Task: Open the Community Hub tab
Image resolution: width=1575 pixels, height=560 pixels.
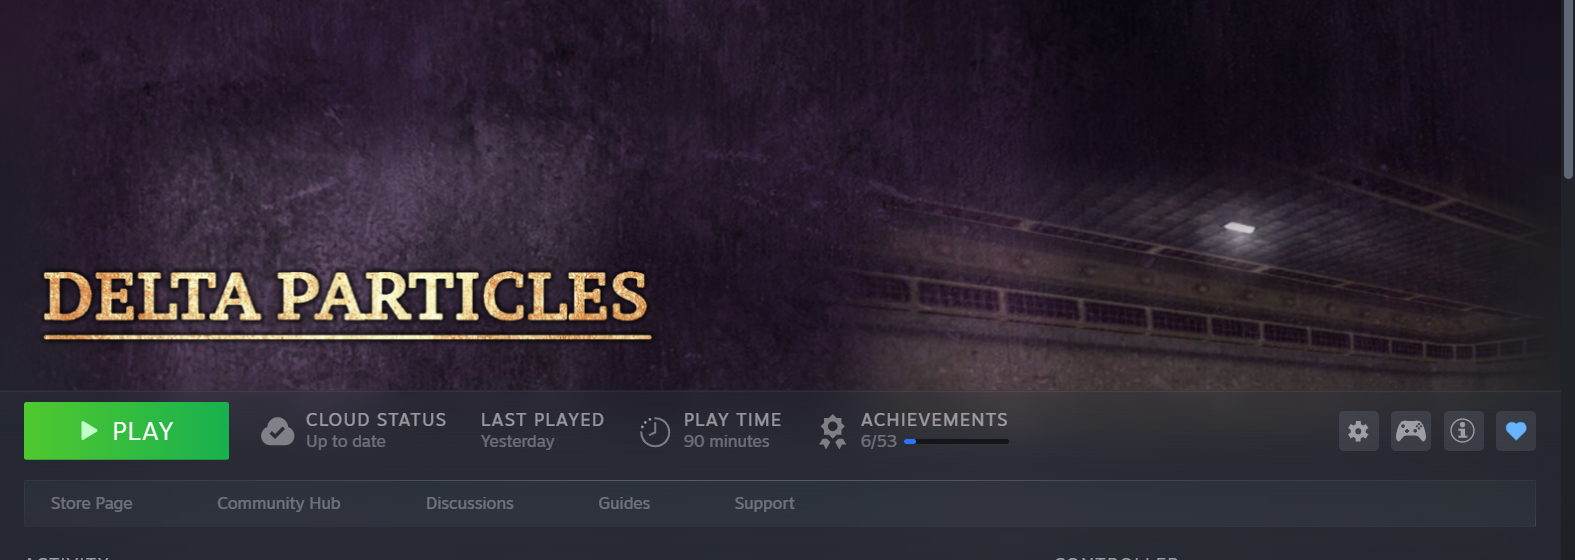Action: 279,503
